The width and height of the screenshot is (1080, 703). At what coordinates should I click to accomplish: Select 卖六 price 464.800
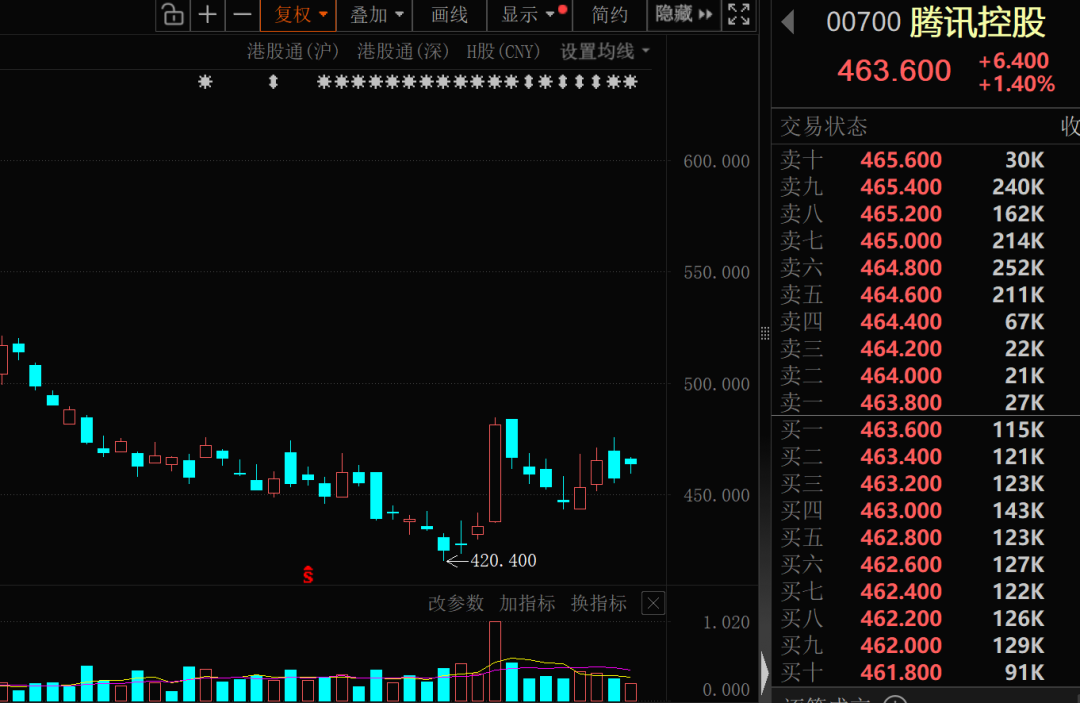pyautogui.click(x=901, y=267)
